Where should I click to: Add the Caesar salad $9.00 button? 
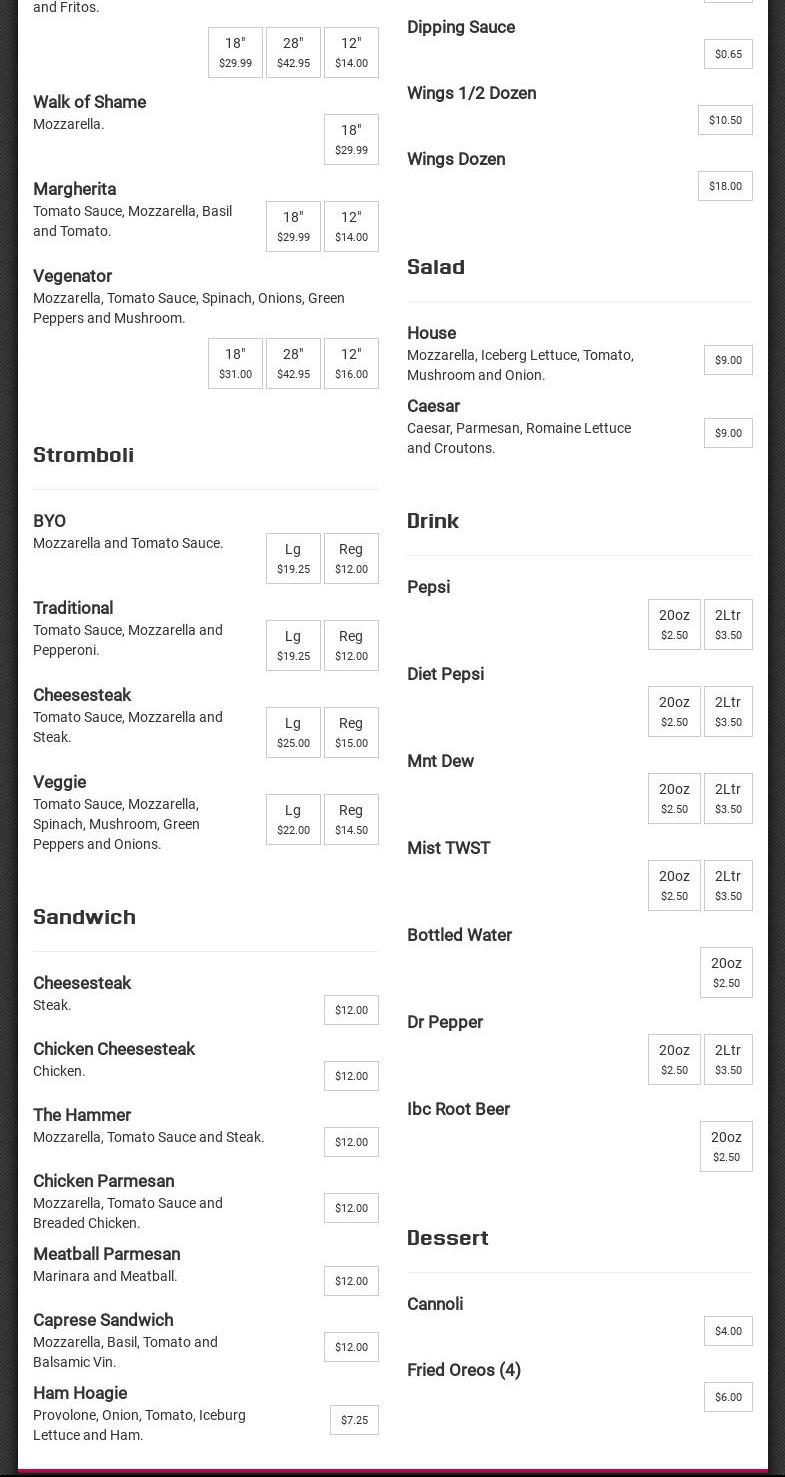pyautogui.click(x=728, y=433)
